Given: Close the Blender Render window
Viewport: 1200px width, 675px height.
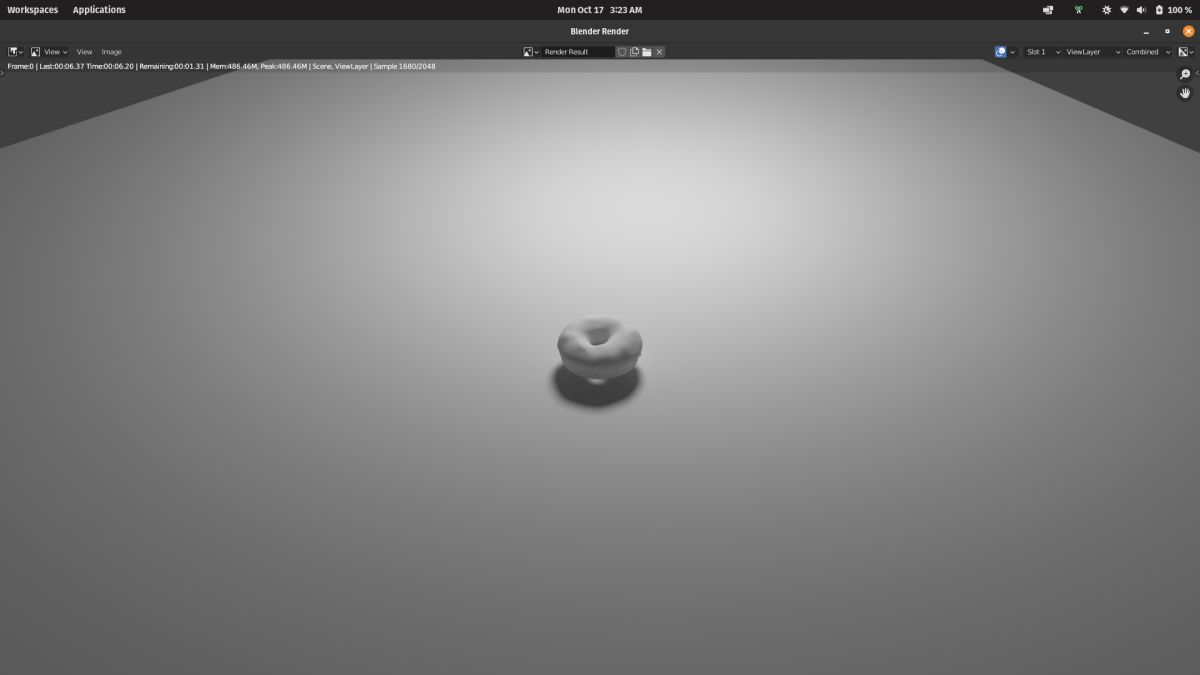Looking at the screenshot, I should (1189, 31).
